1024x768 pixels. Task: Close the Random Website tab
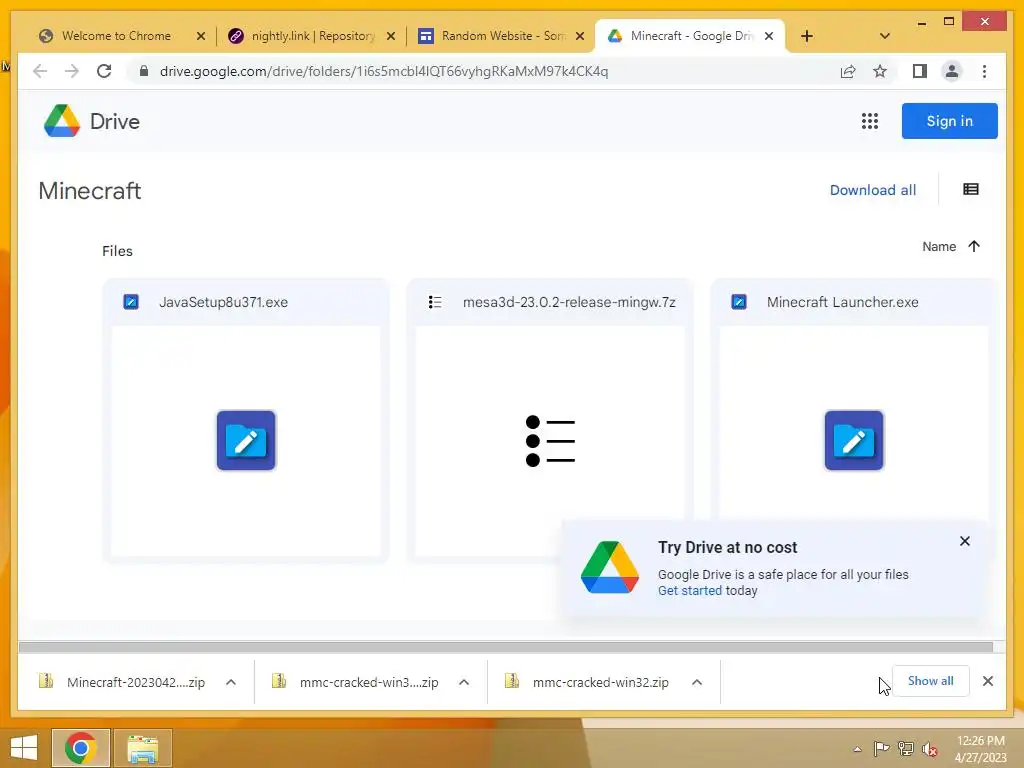point(580,36)
